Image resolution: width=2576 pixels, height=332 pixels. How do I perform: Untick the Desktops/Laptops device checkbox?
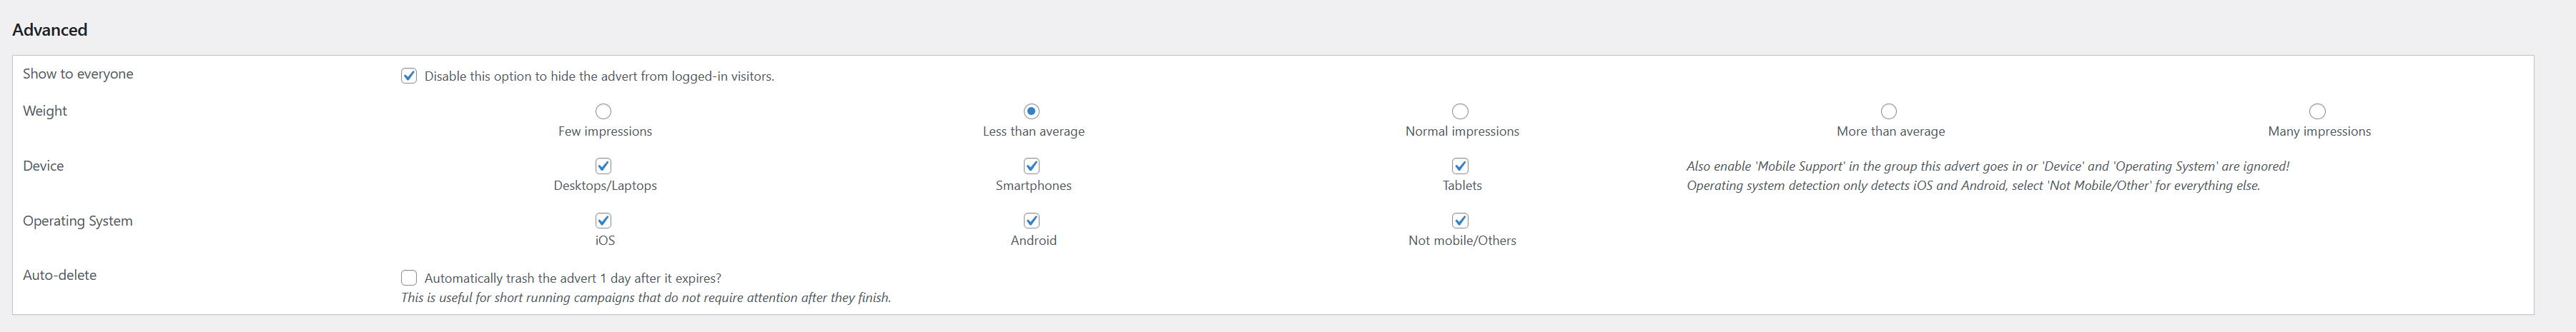click(x=603, y=166)
